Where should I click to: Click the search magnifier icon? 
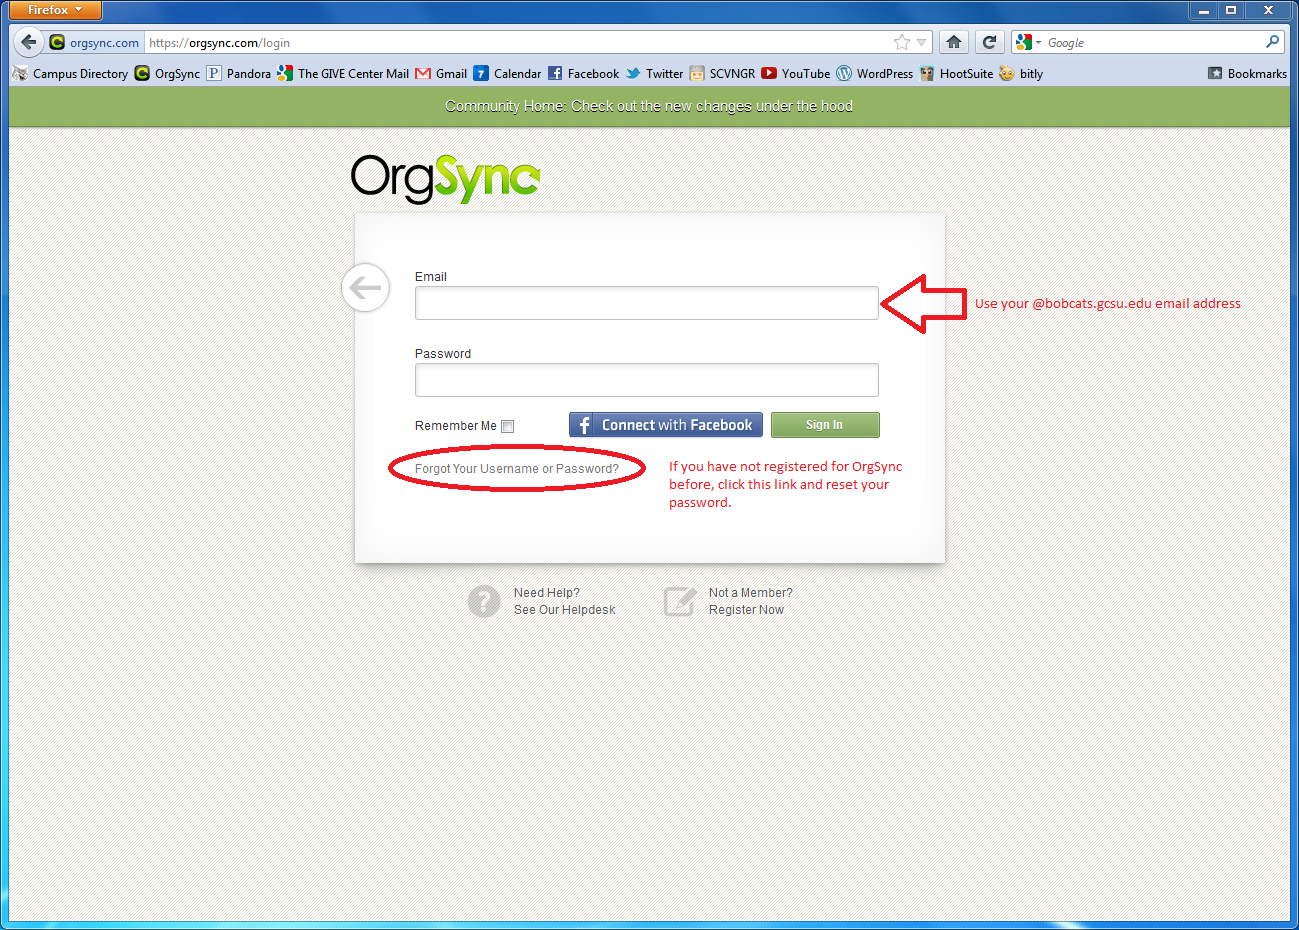1272,42
